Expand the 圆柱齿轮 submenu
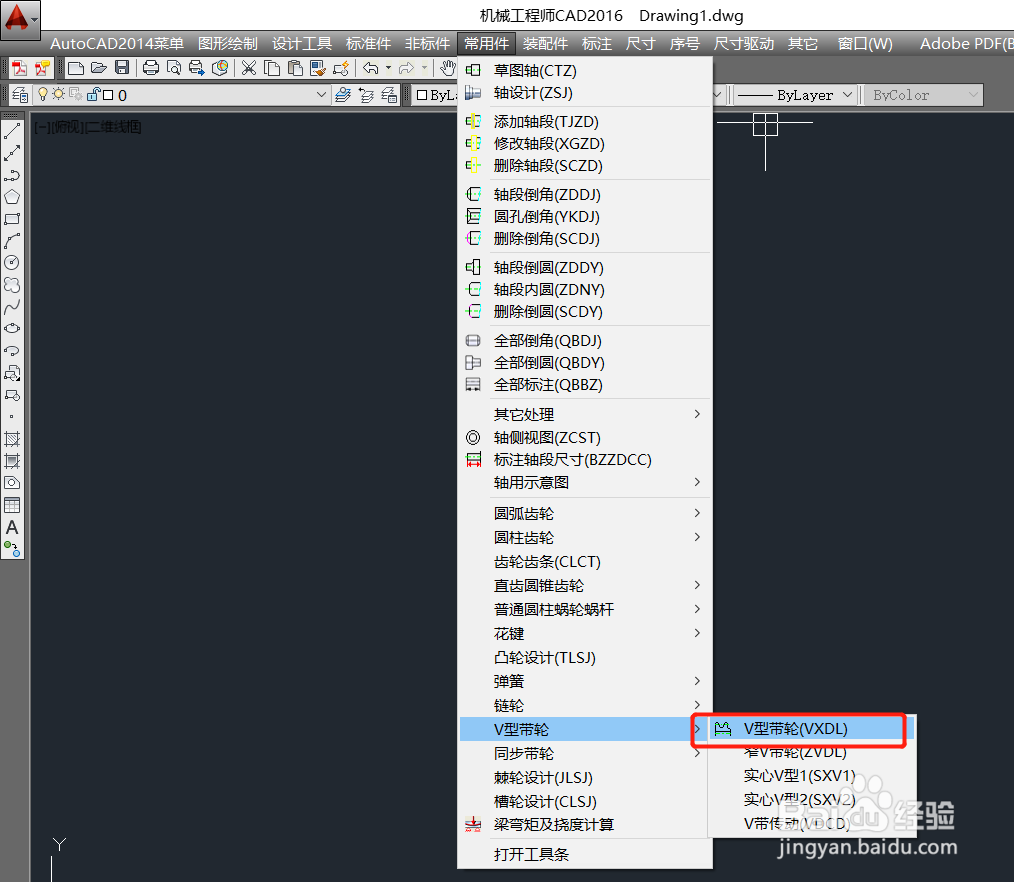This screenshot has height=882, width=1014. tap(585, 537)
